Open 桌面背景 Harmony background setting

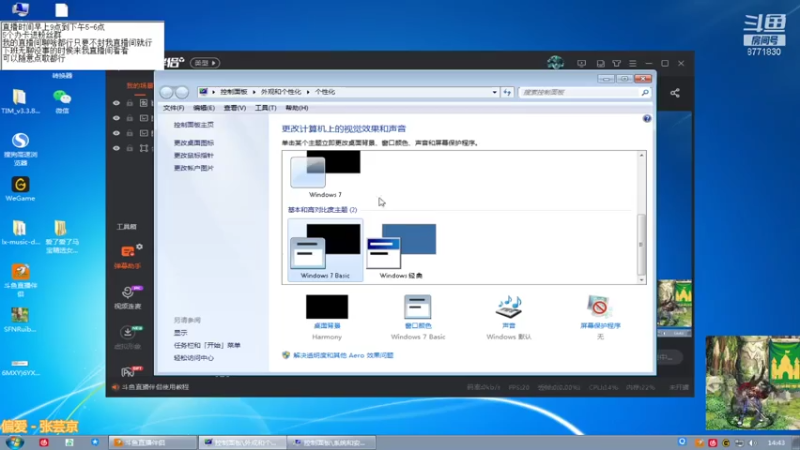point(327,317)
